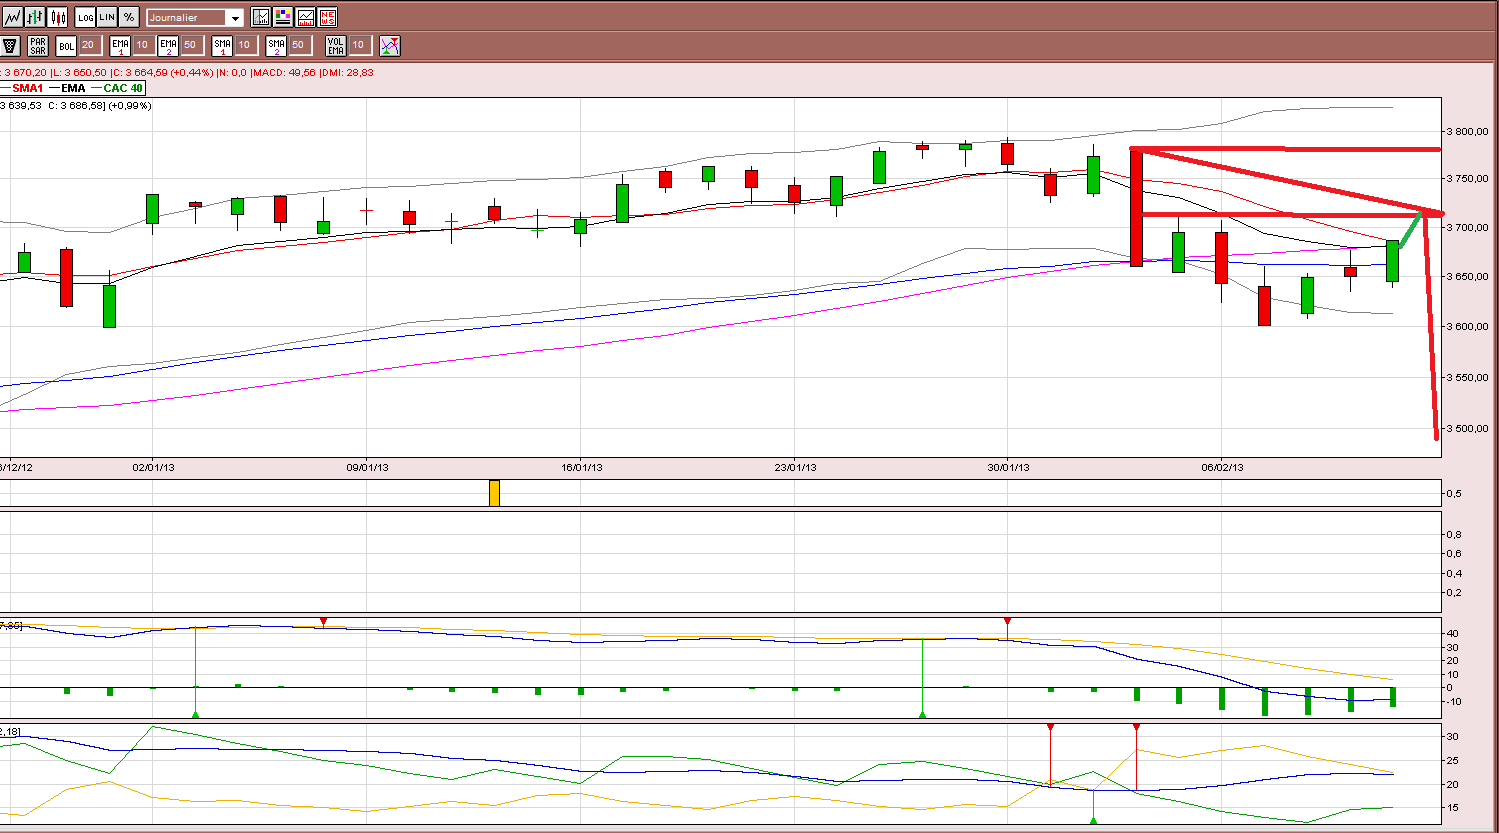
Task: Click the 02/01/13 date label
Action: pyautogui.click(x=154, y=467)
